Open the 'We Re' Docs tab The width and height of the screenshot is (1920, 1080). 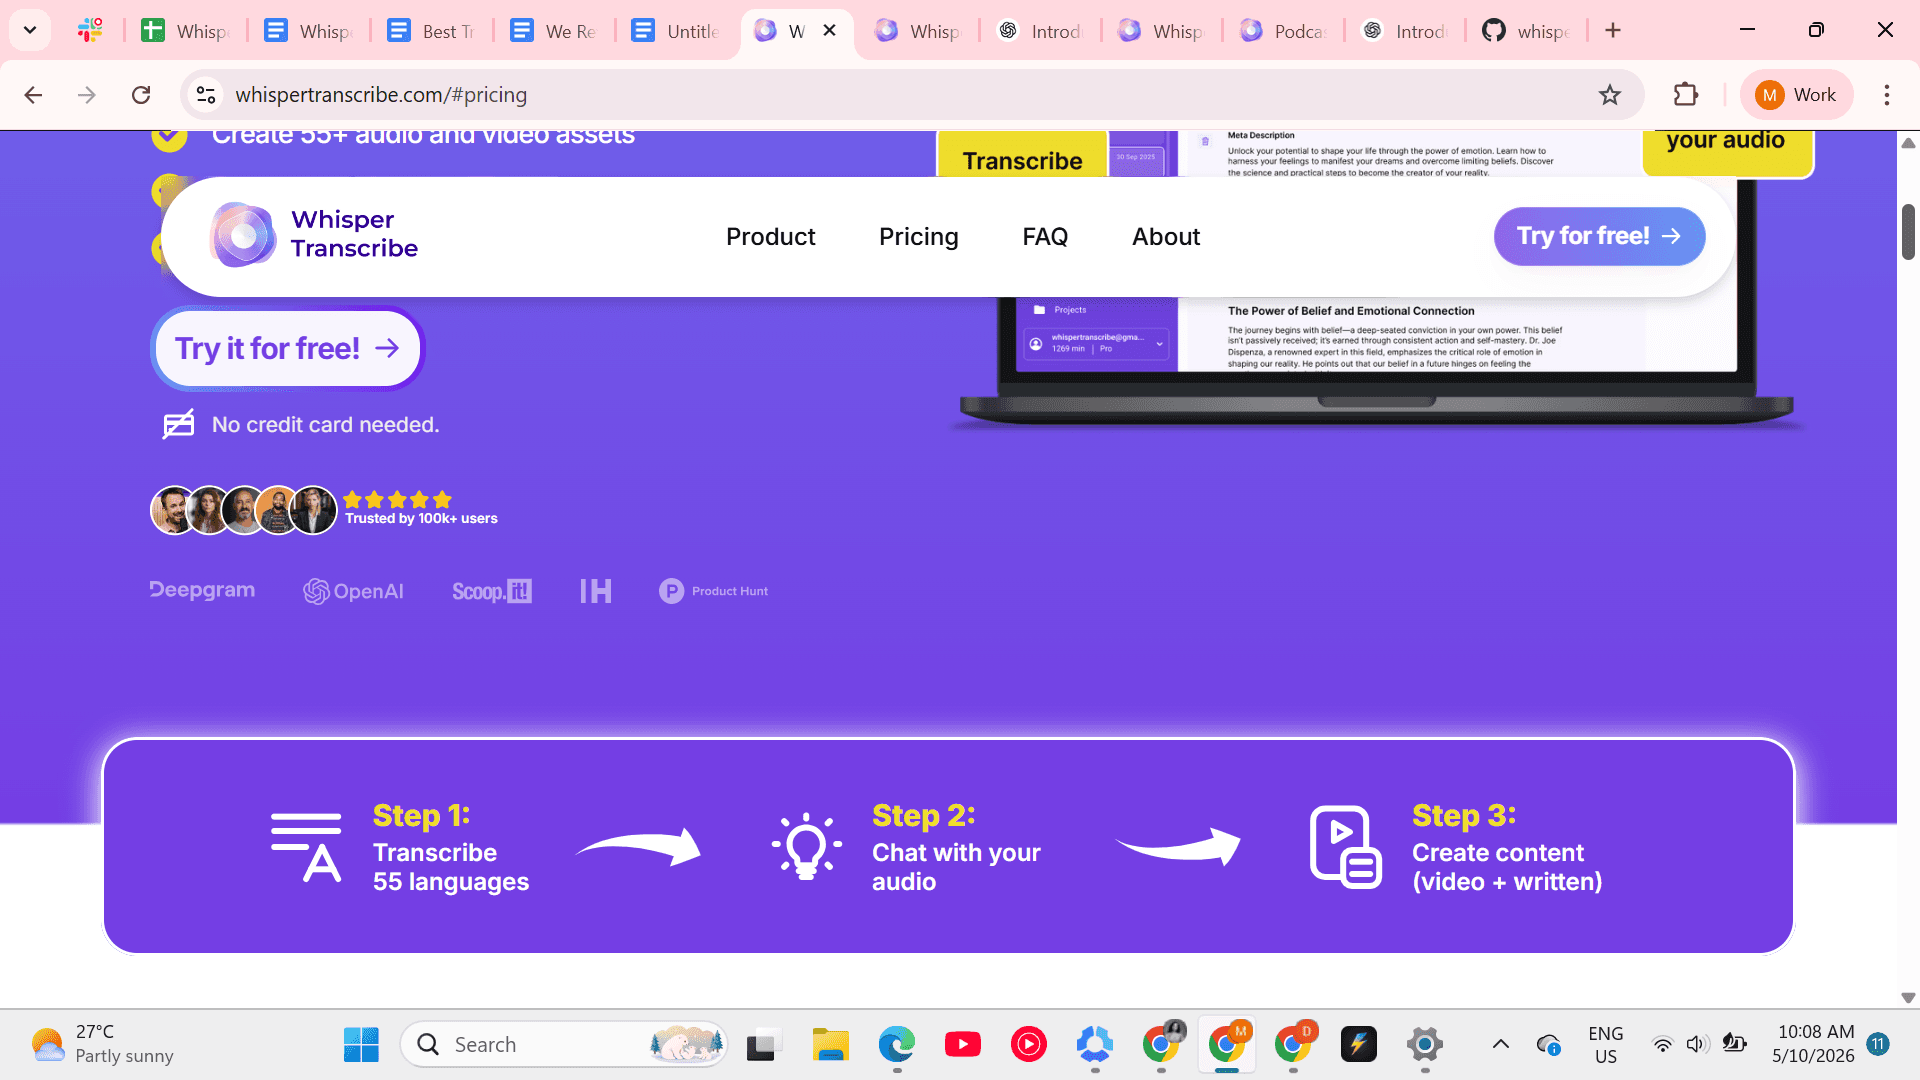554,31
